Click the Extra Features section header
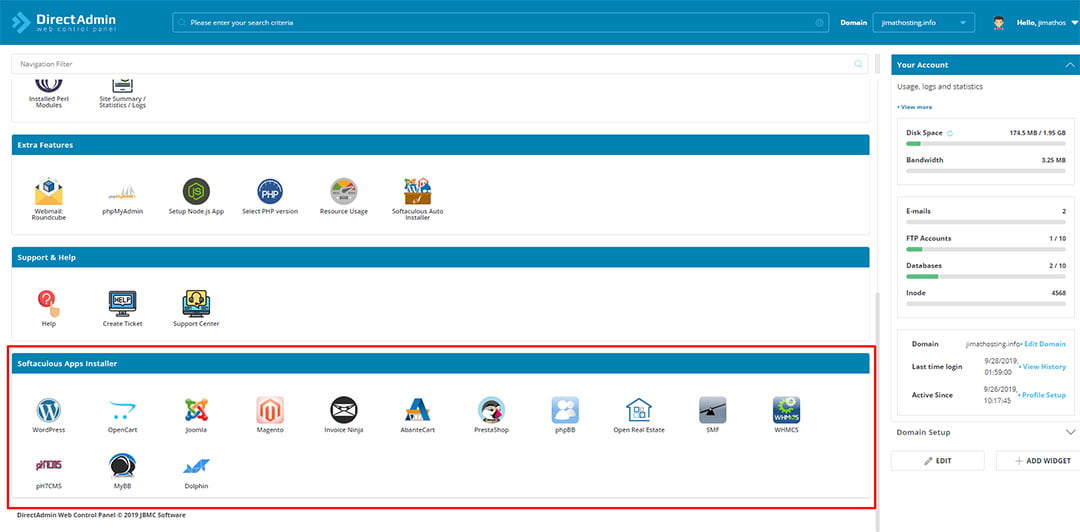Viewport: 1080px width, 532px height. pyautogui.click(x=441, y=145)
